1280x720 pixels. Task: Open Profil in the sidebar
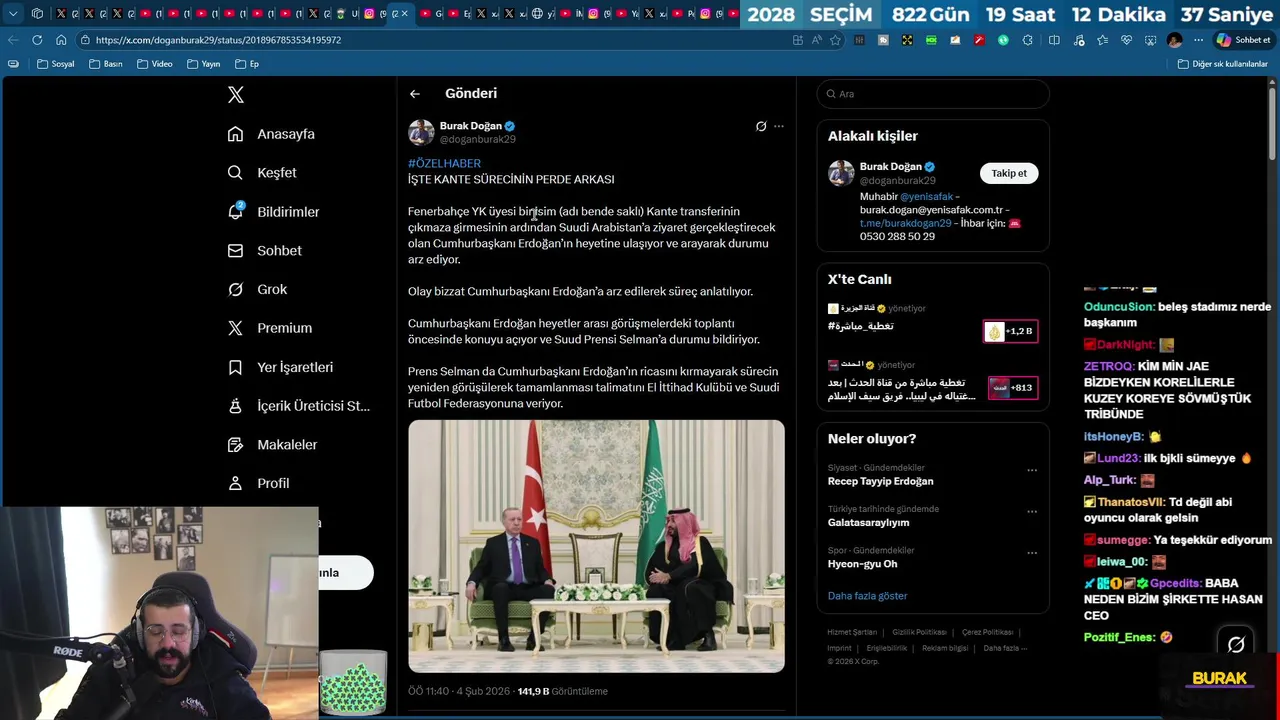[259, 483]
